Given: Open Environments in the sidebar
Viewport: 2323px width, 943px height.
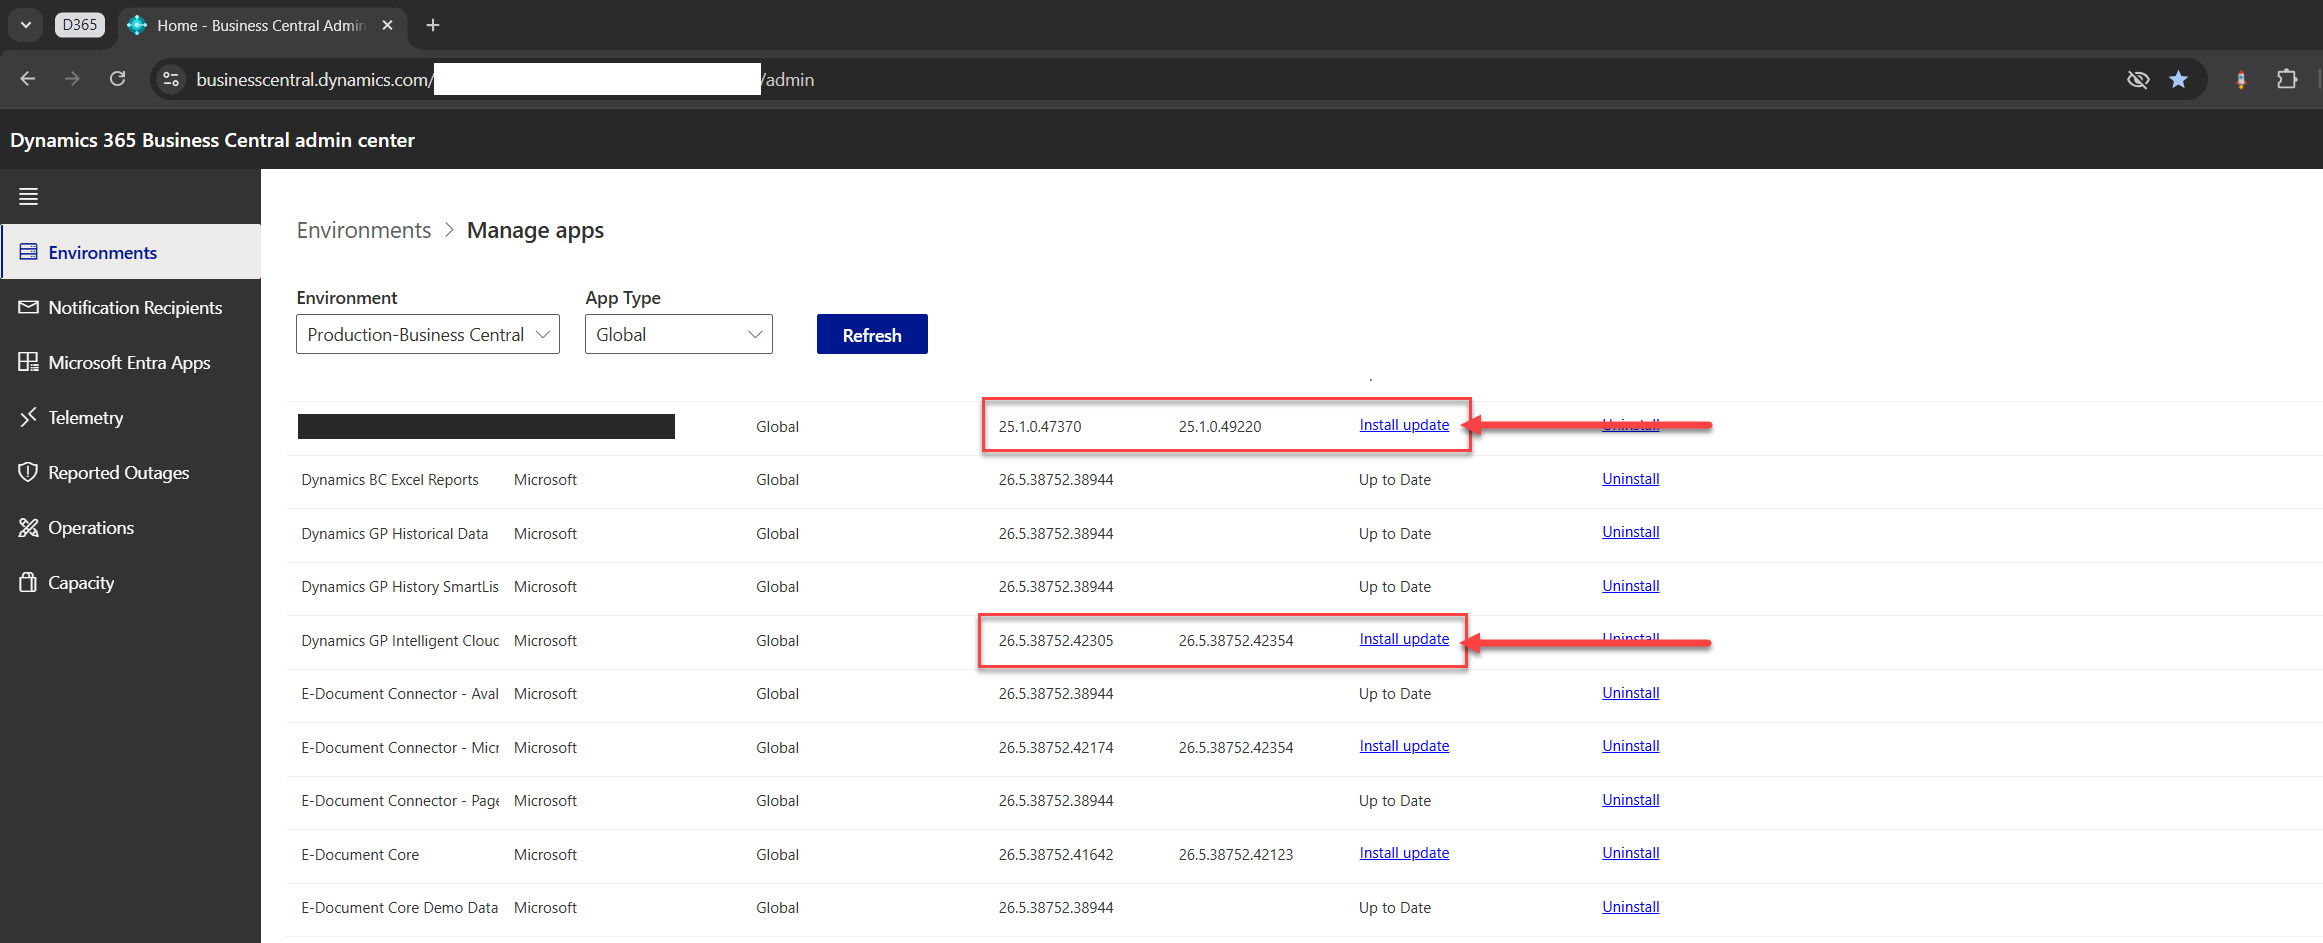Looking at the screenshot, I should pos(131,252).
